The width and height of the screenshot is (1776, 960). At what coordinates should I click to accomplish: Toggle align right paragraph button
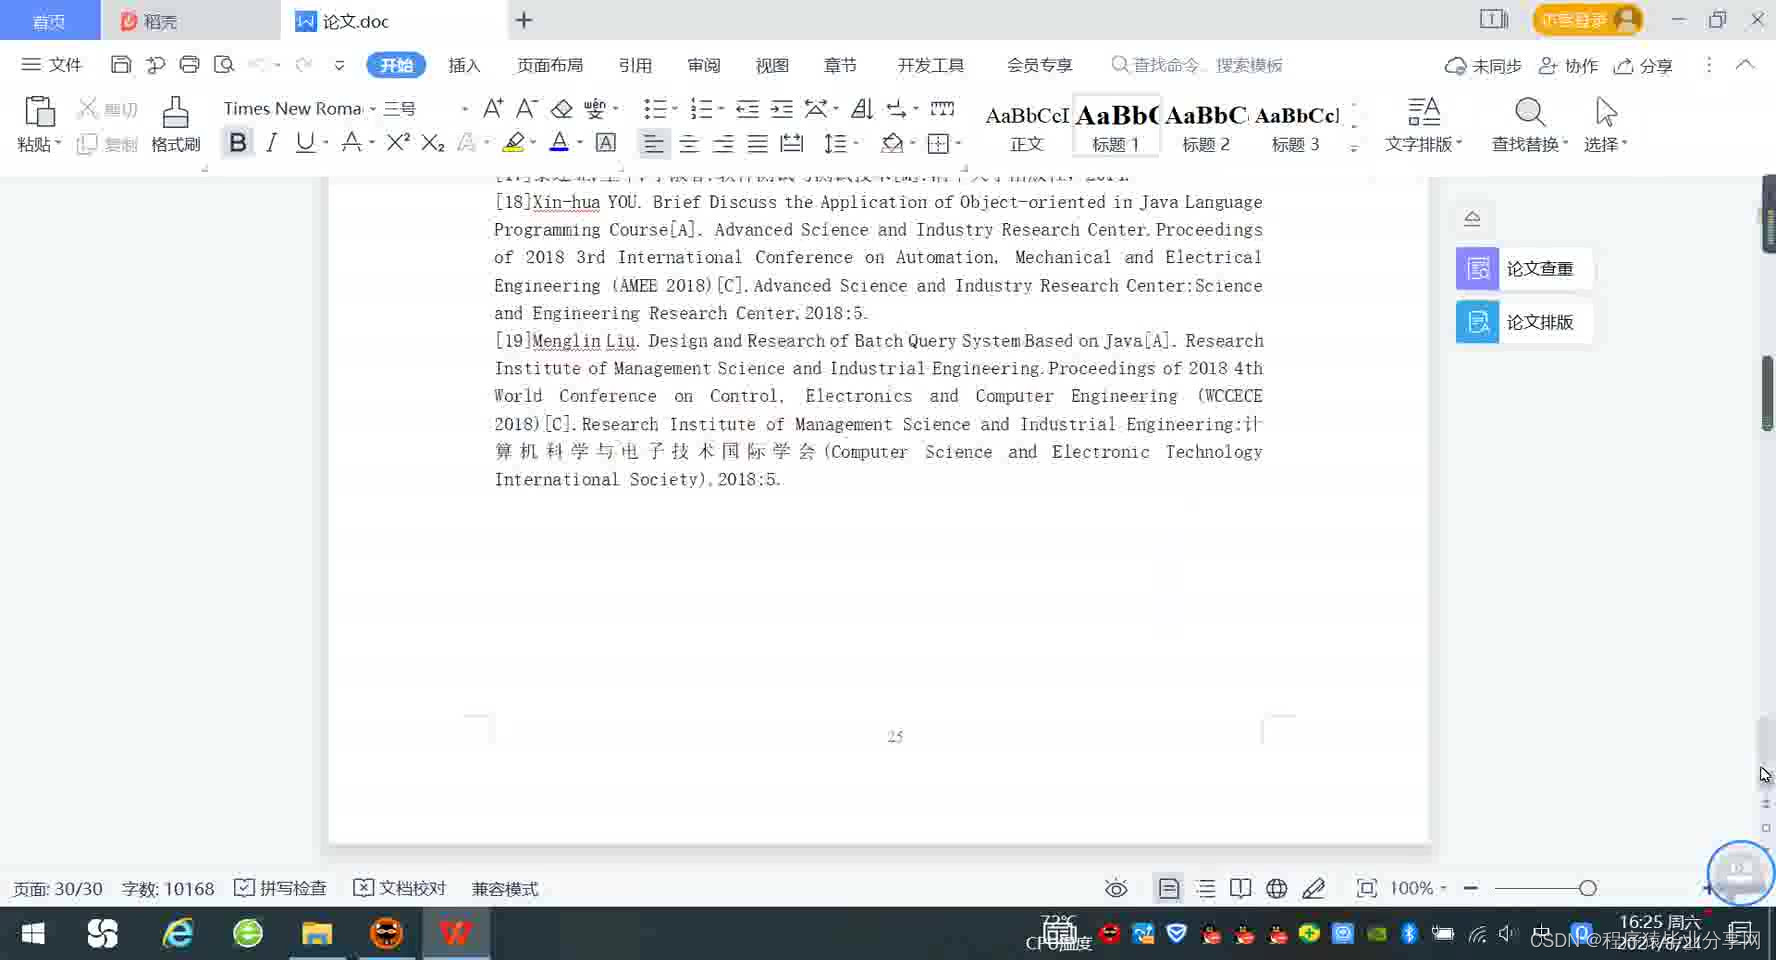(723, 144)
